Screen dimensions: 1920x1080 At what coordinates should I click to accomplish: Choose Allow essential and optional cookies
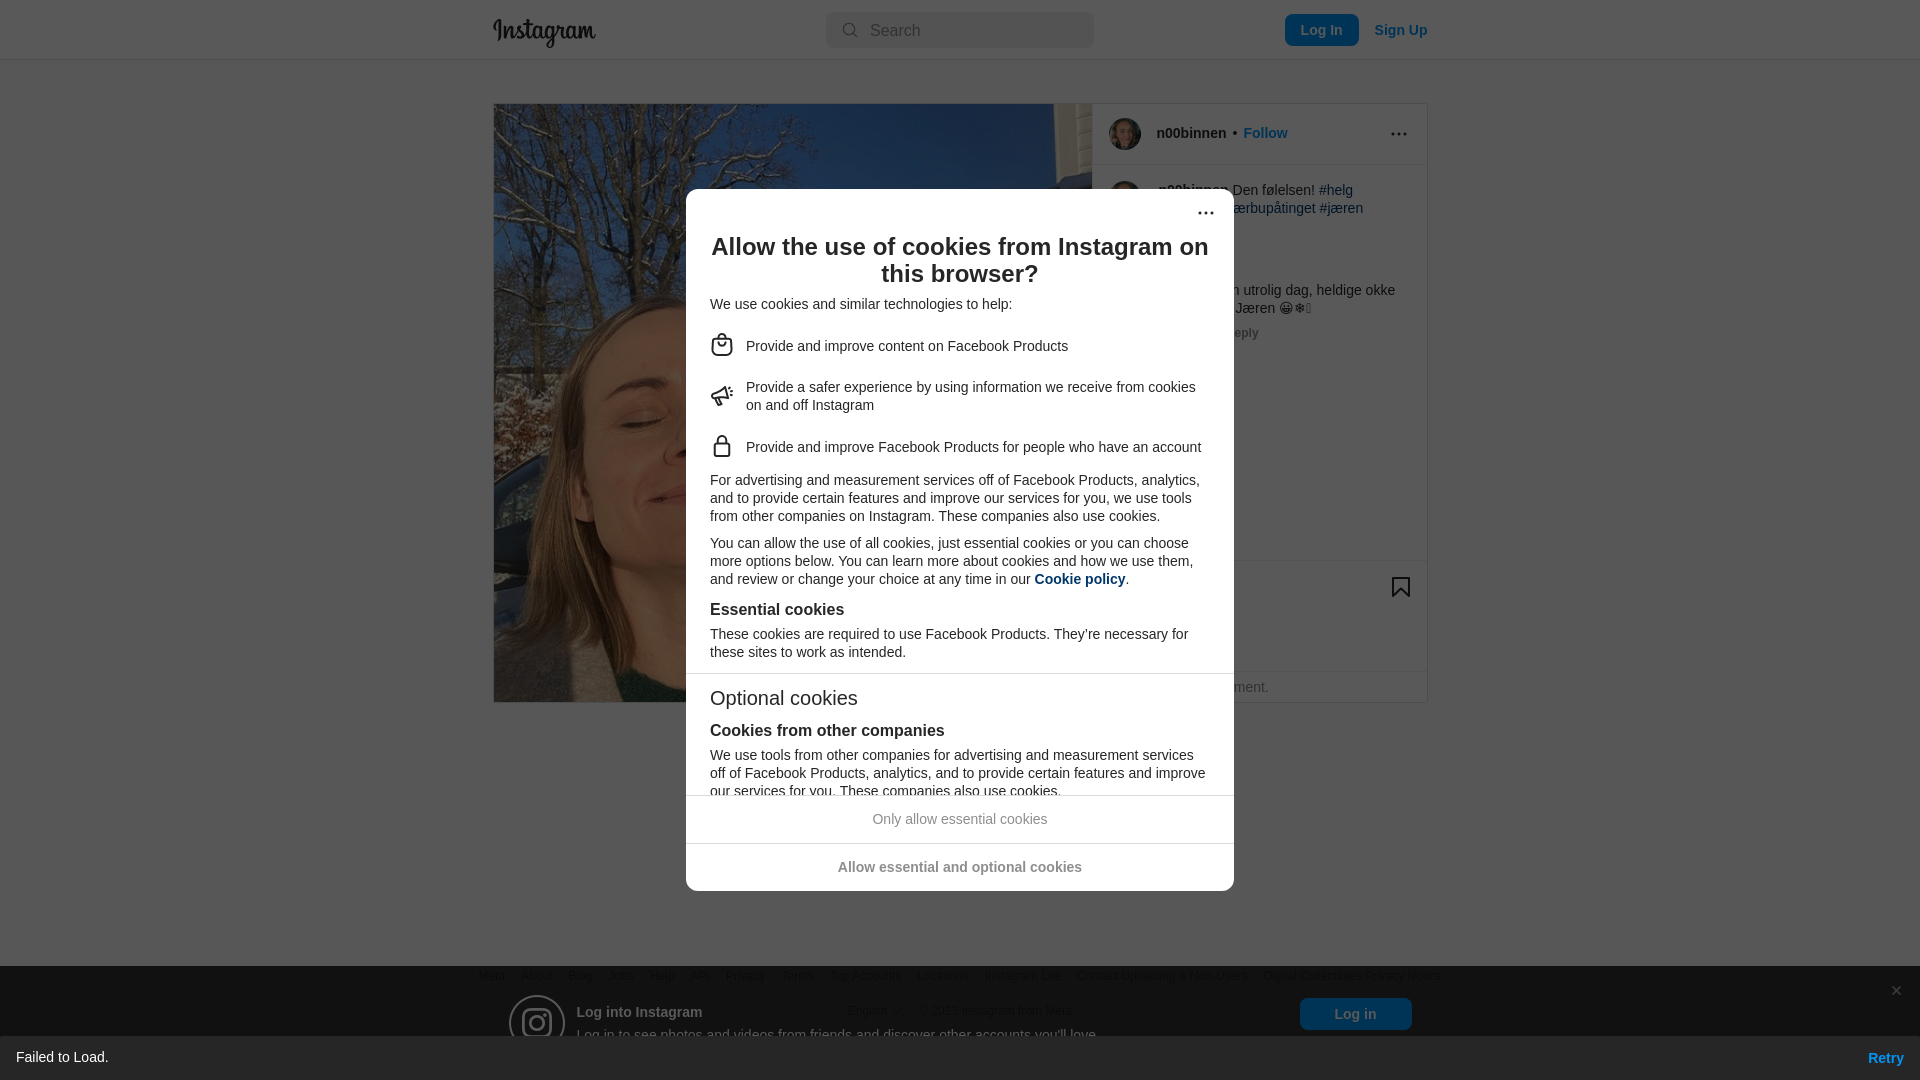(x=960, y=867)
